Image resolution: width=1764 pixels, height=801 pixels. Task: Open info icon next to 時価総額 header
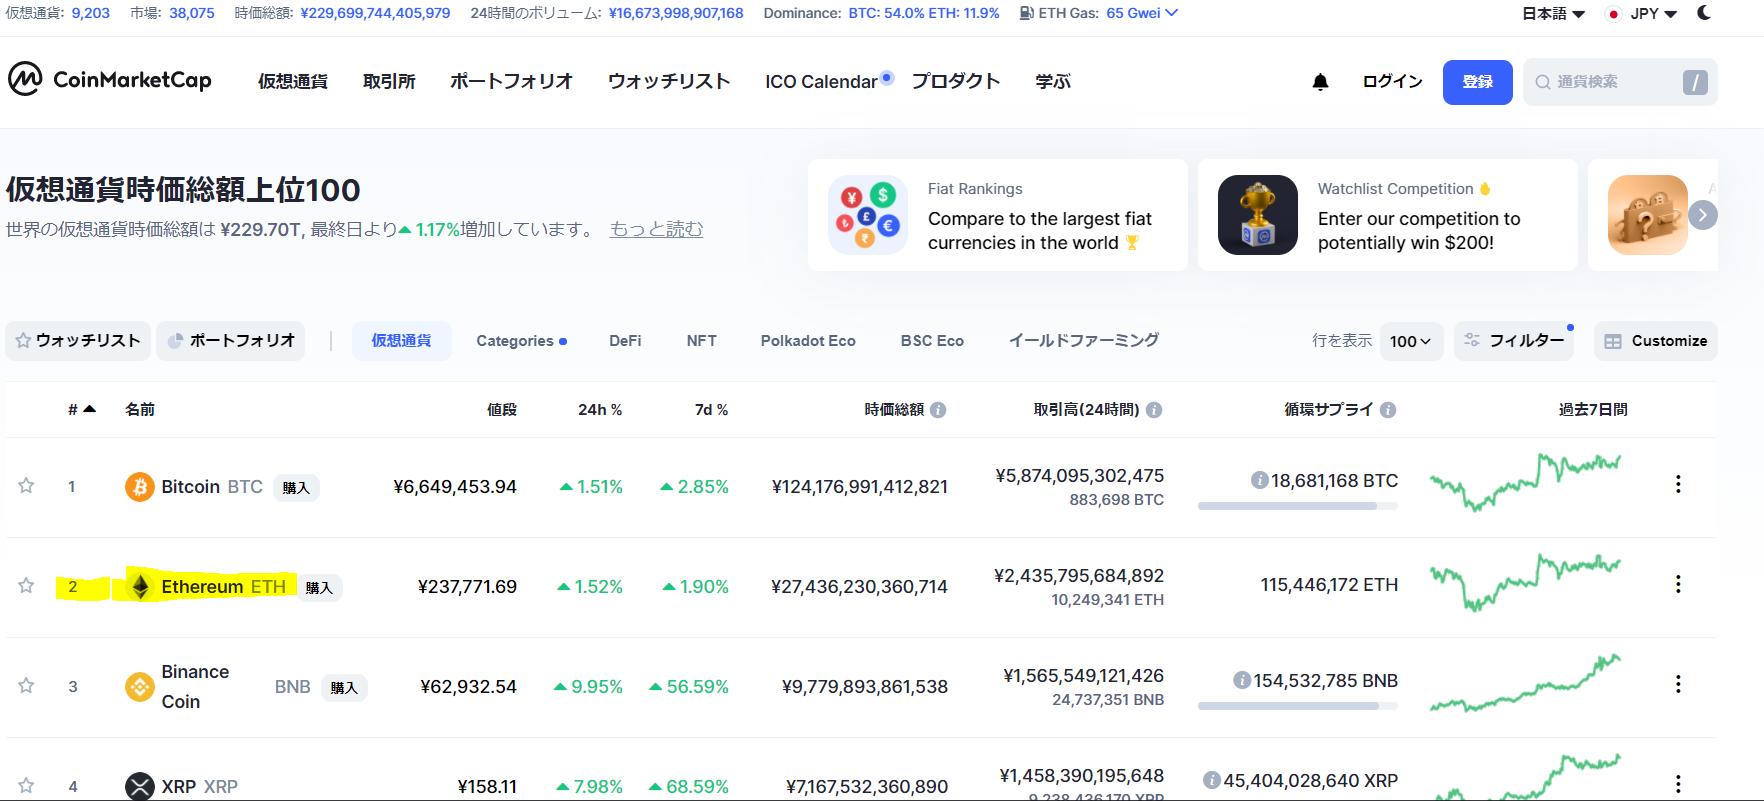(938, 410)
